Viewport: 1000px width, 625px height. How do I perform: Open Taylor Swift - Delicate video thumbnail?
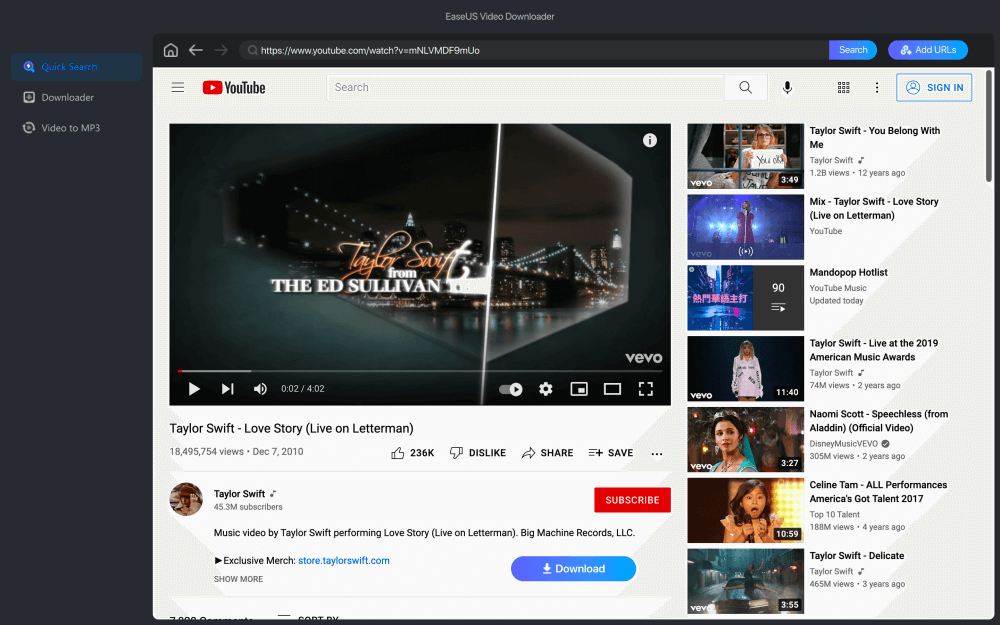point(745,580)
